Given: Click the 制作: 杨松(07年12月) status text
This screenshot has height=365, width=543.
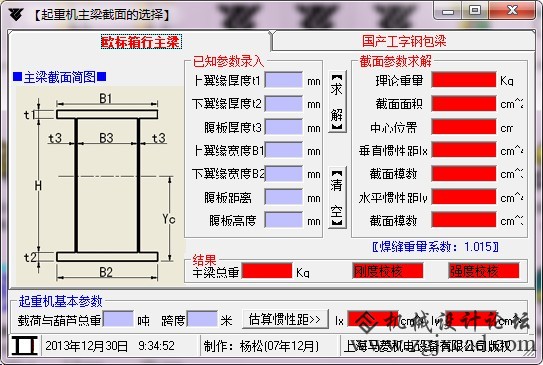Looking at the screenshot, I should coord(261,346).
